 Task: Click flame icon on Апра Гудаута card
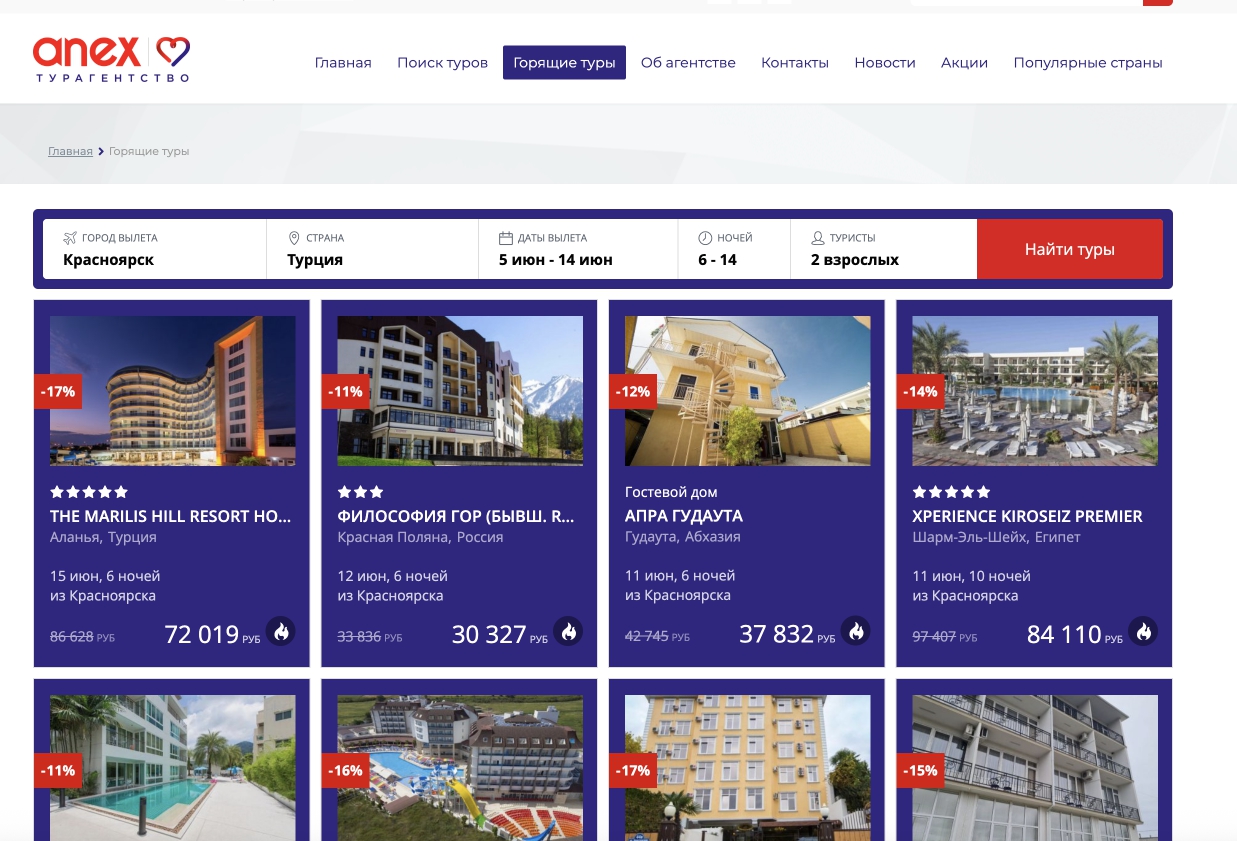856,631
